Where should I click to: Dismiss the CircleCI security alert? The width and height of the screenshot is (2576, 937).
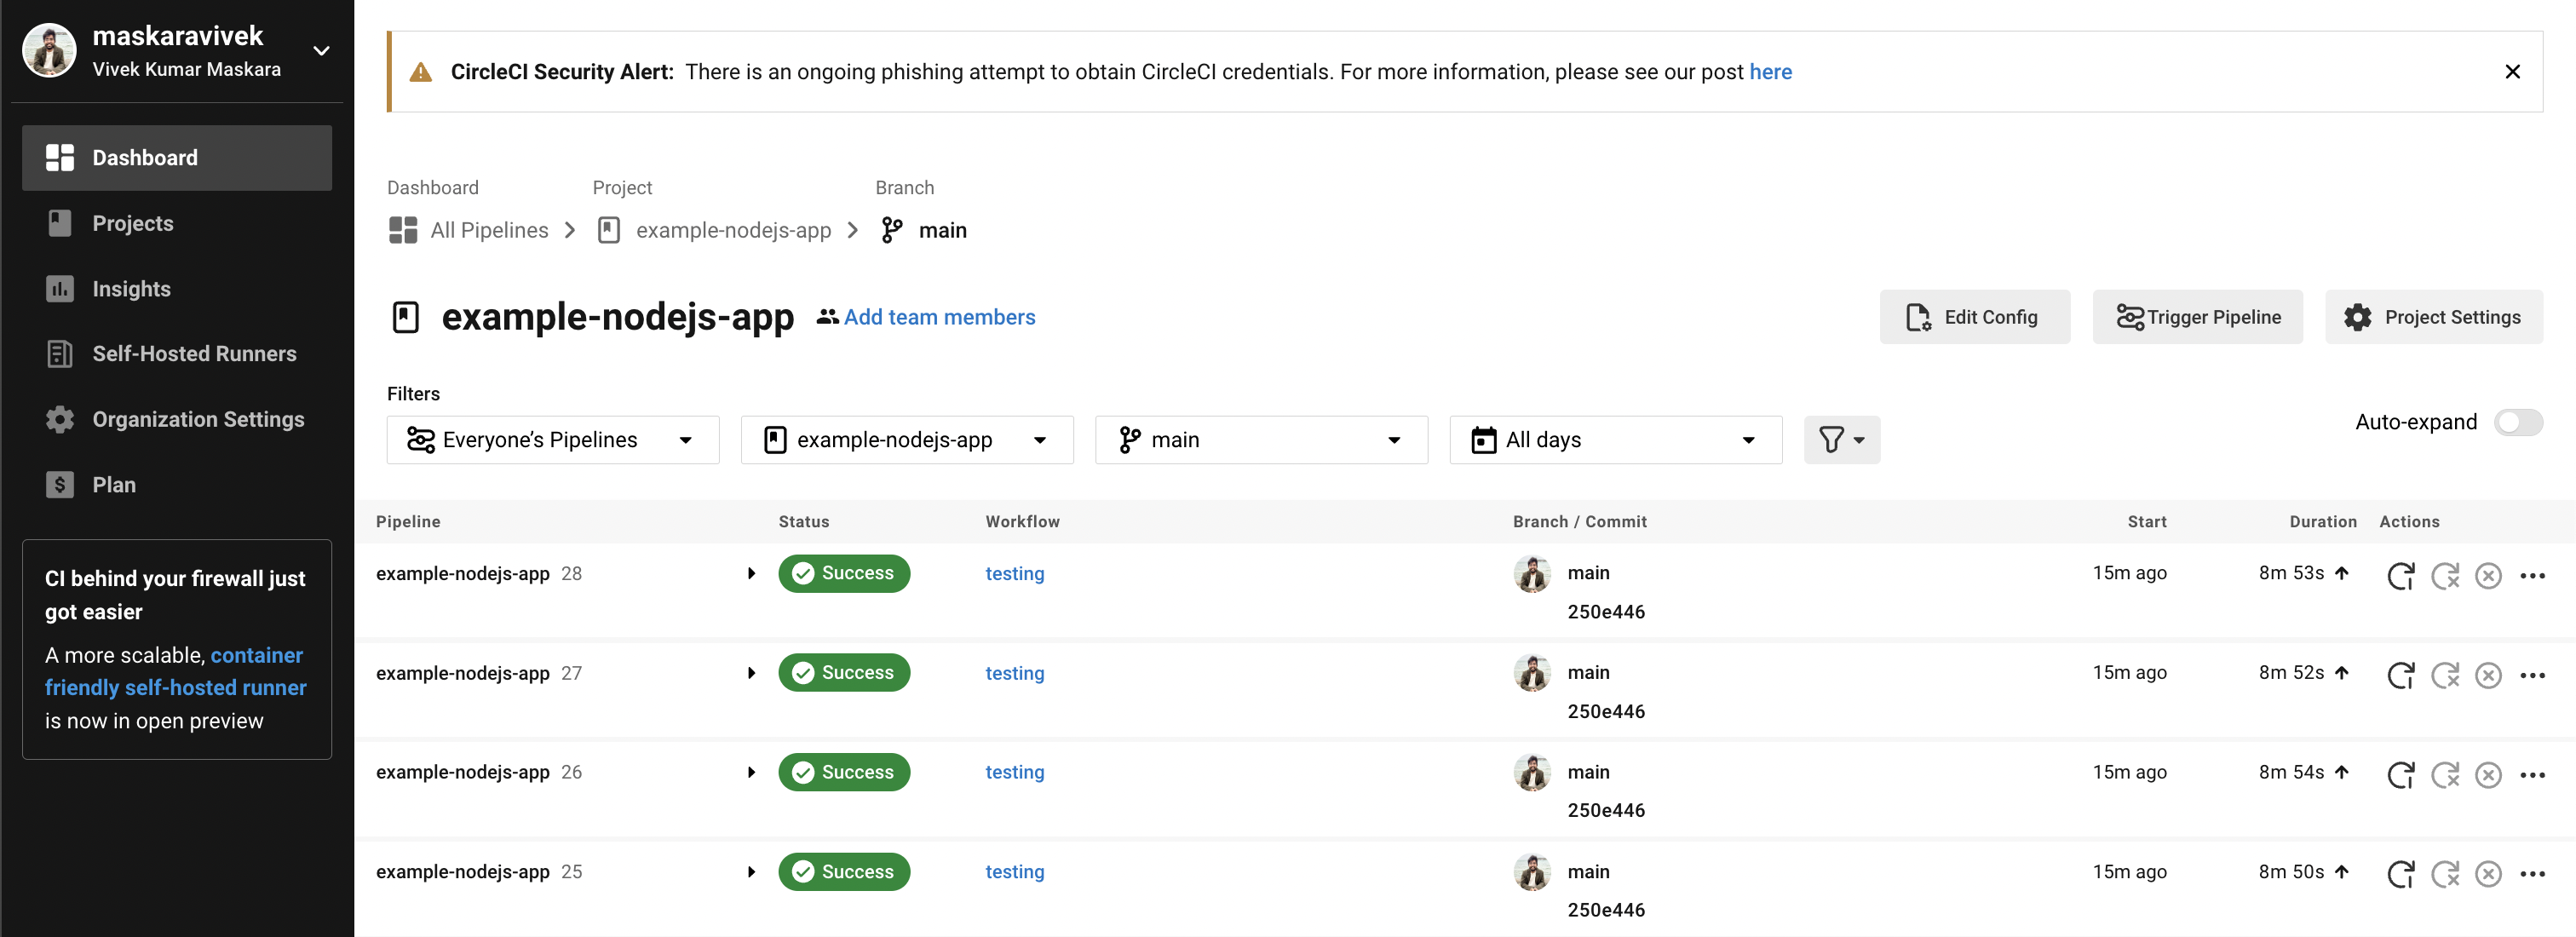2513,71
